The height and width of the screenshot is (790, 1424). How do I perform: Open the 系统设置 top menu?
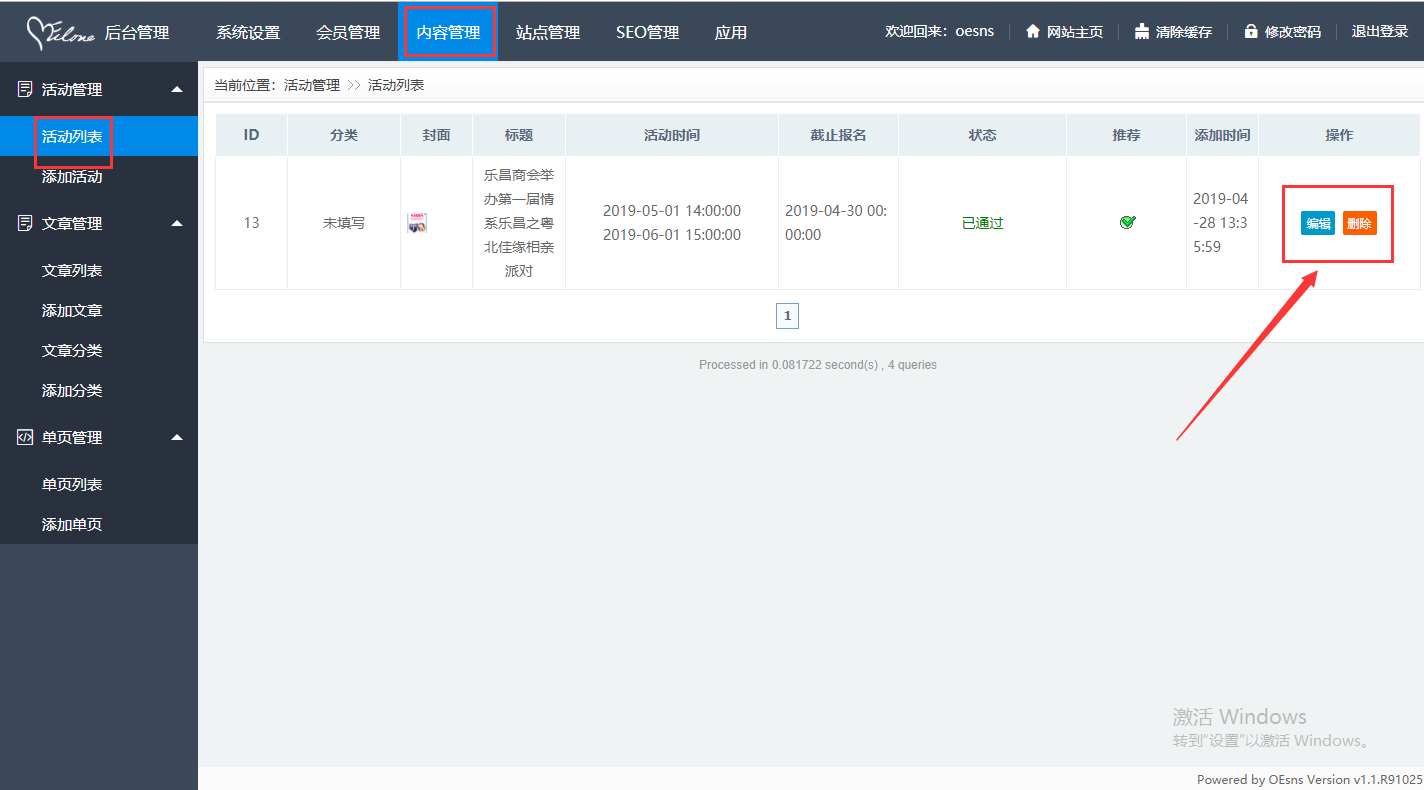tap(248, 32)
